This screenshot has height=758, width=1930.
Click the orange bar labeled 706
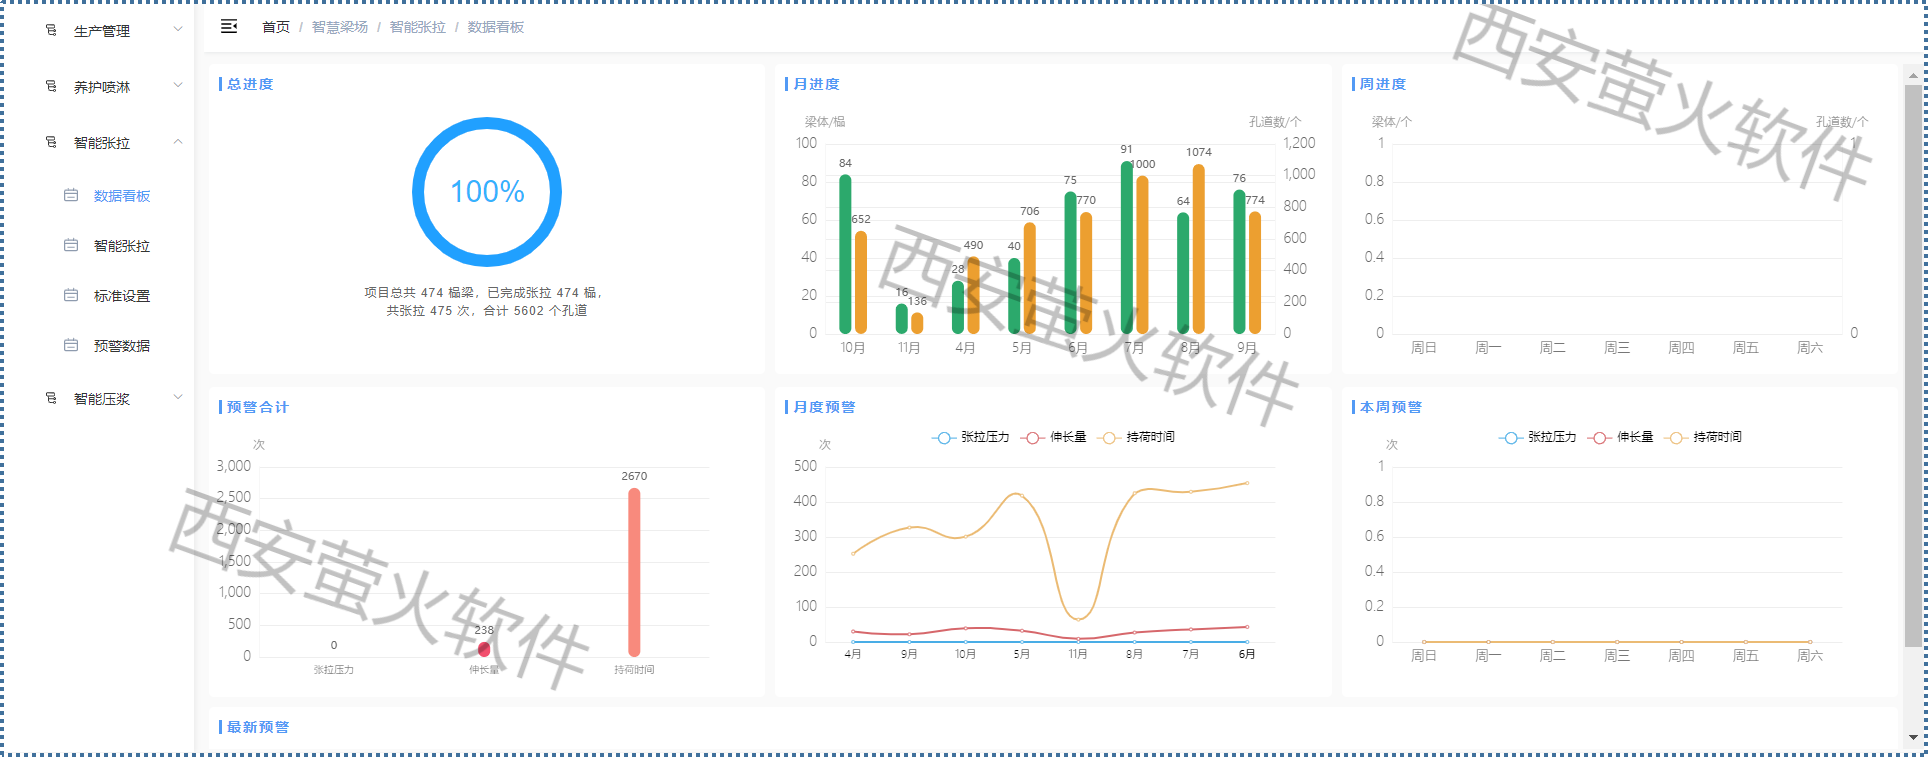tap(1030, 278)
